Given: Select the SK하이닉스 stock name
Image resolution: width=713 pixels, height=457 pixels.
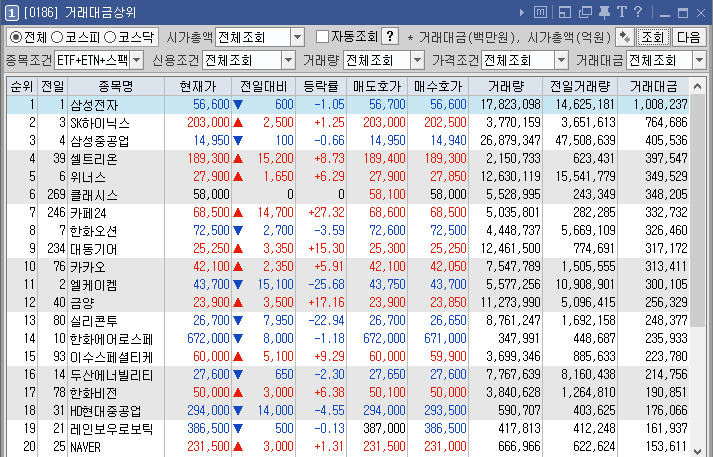Looking at the screenshot, I should 100,123.
